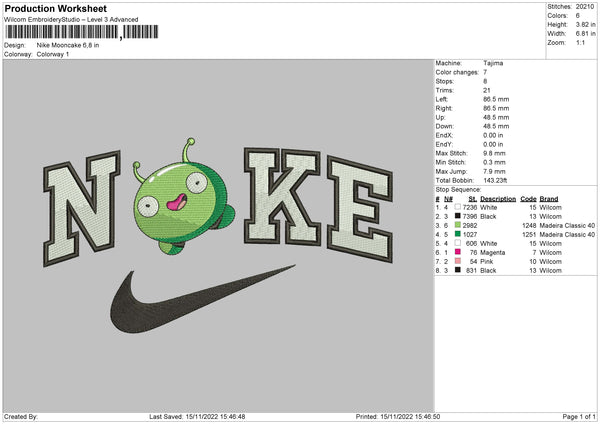Viewport: 600px width, 424px height.
Task: Click the Production Worksheet title
Action: click(55, 8)
